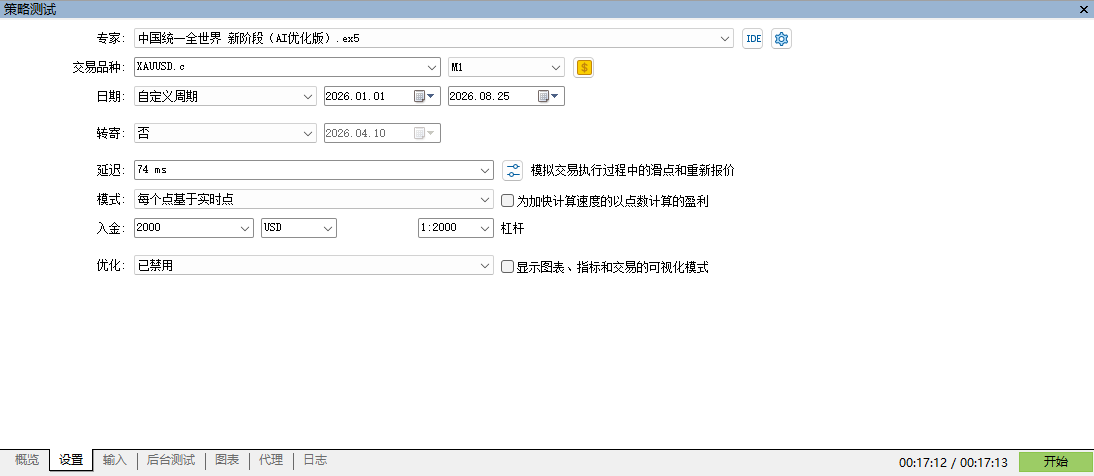
Task: Switch to the 图表 tab
Action: [227, 461]
